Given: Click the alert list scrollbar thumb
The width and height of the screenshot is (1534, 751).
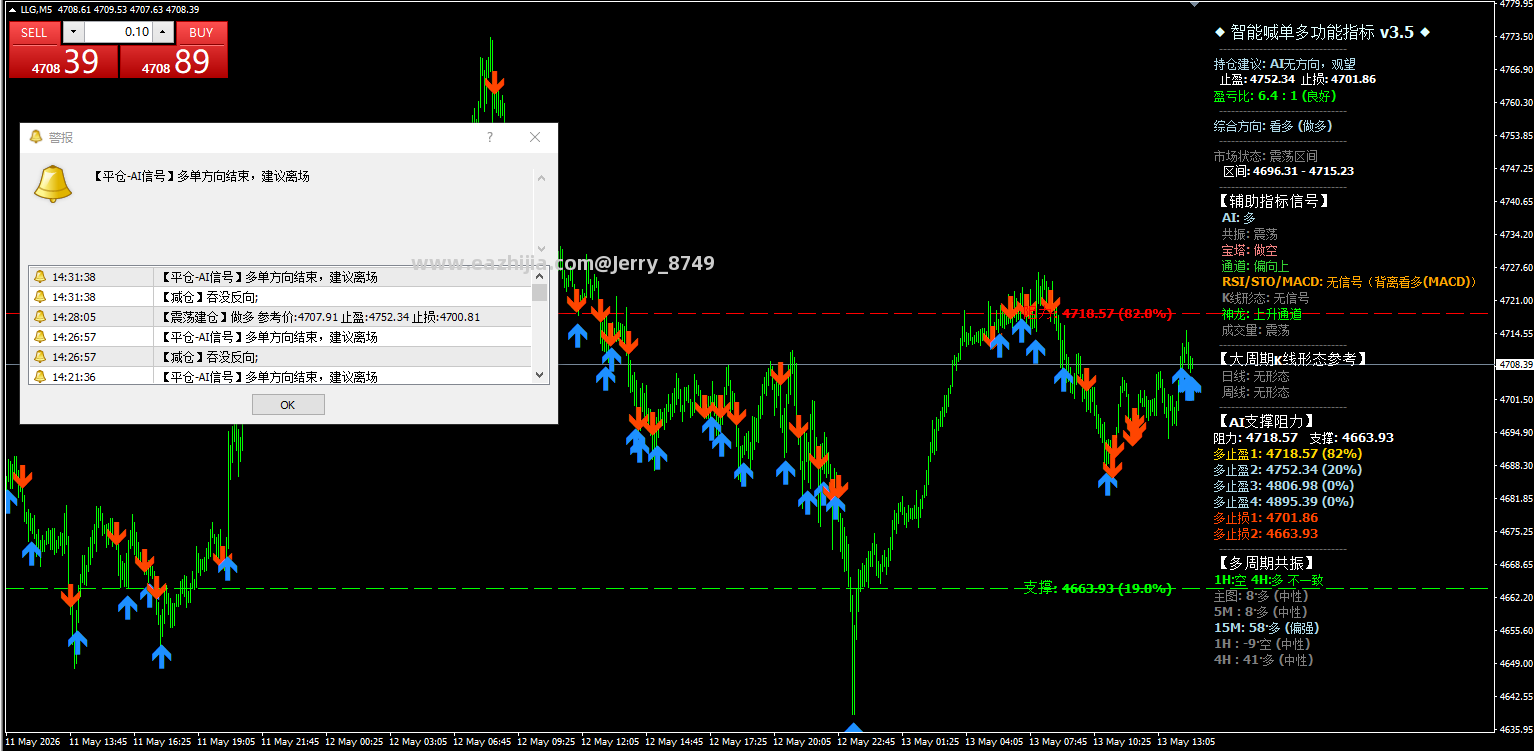Looking at the screenshot, I should [541, 291].
